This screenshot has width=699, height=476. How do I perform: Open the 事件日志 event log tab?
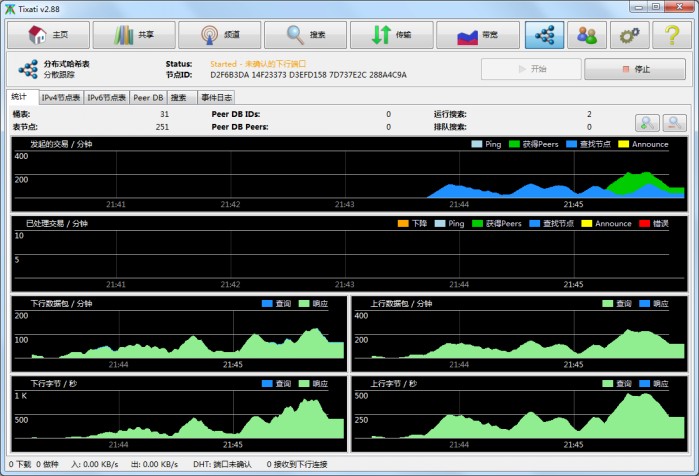click(216, 98)
